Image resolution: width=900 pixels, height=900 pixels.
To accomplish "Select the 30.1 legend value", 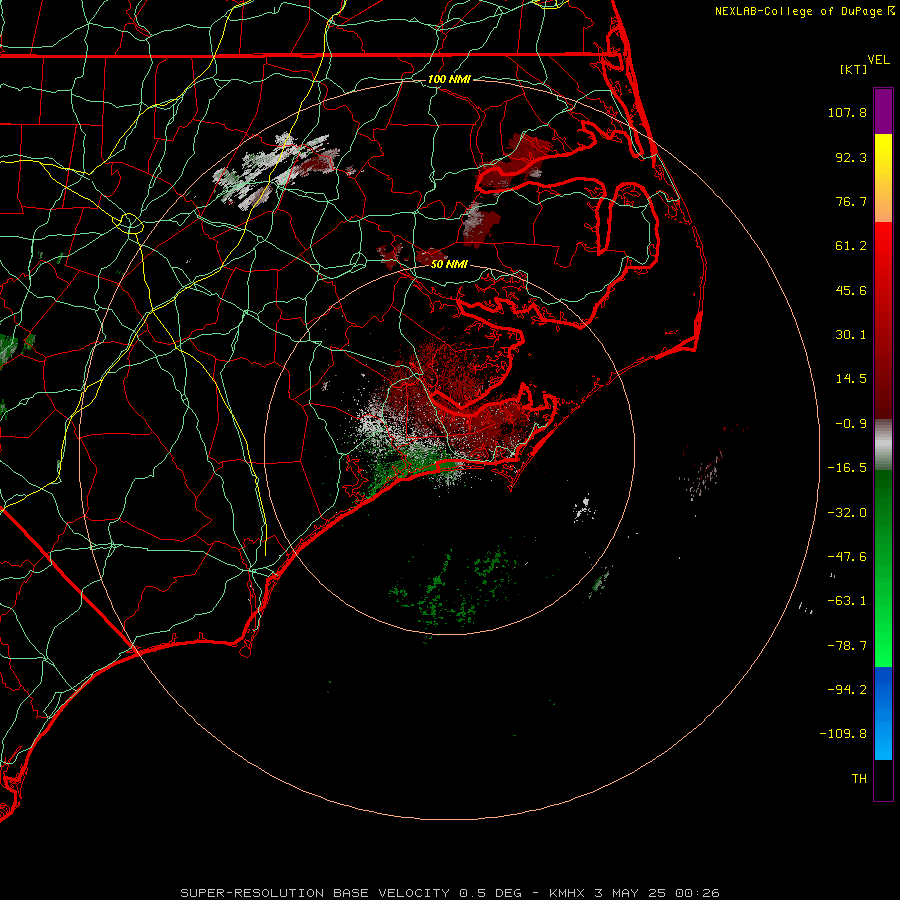I will 851,335.
